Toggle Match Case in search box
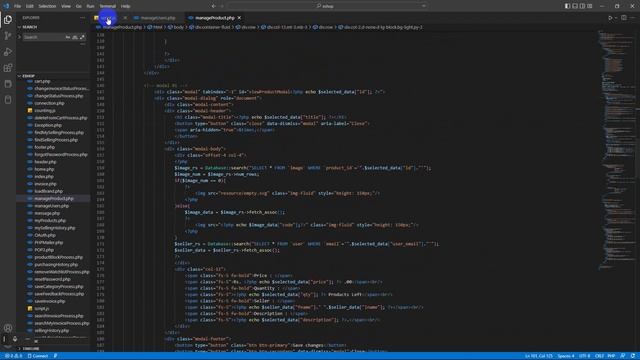This screenshot has width=640, height=360. pos(68,37)
